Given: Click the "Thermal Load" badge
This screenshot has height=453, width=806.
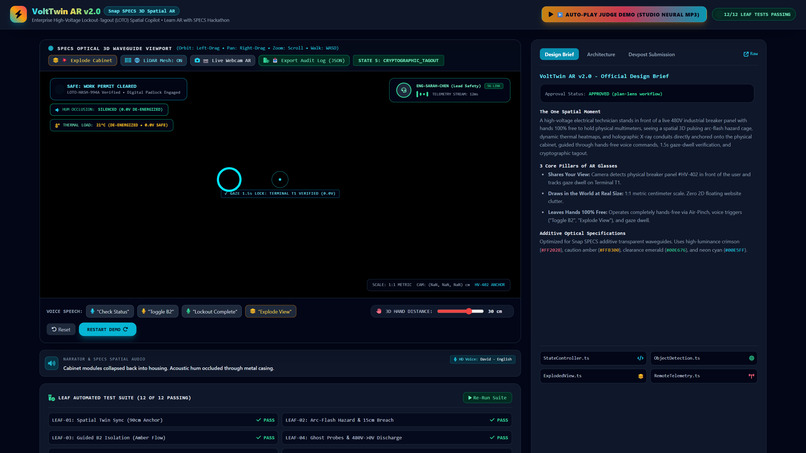Looking at the screenshot, I should tap(112, 125).
